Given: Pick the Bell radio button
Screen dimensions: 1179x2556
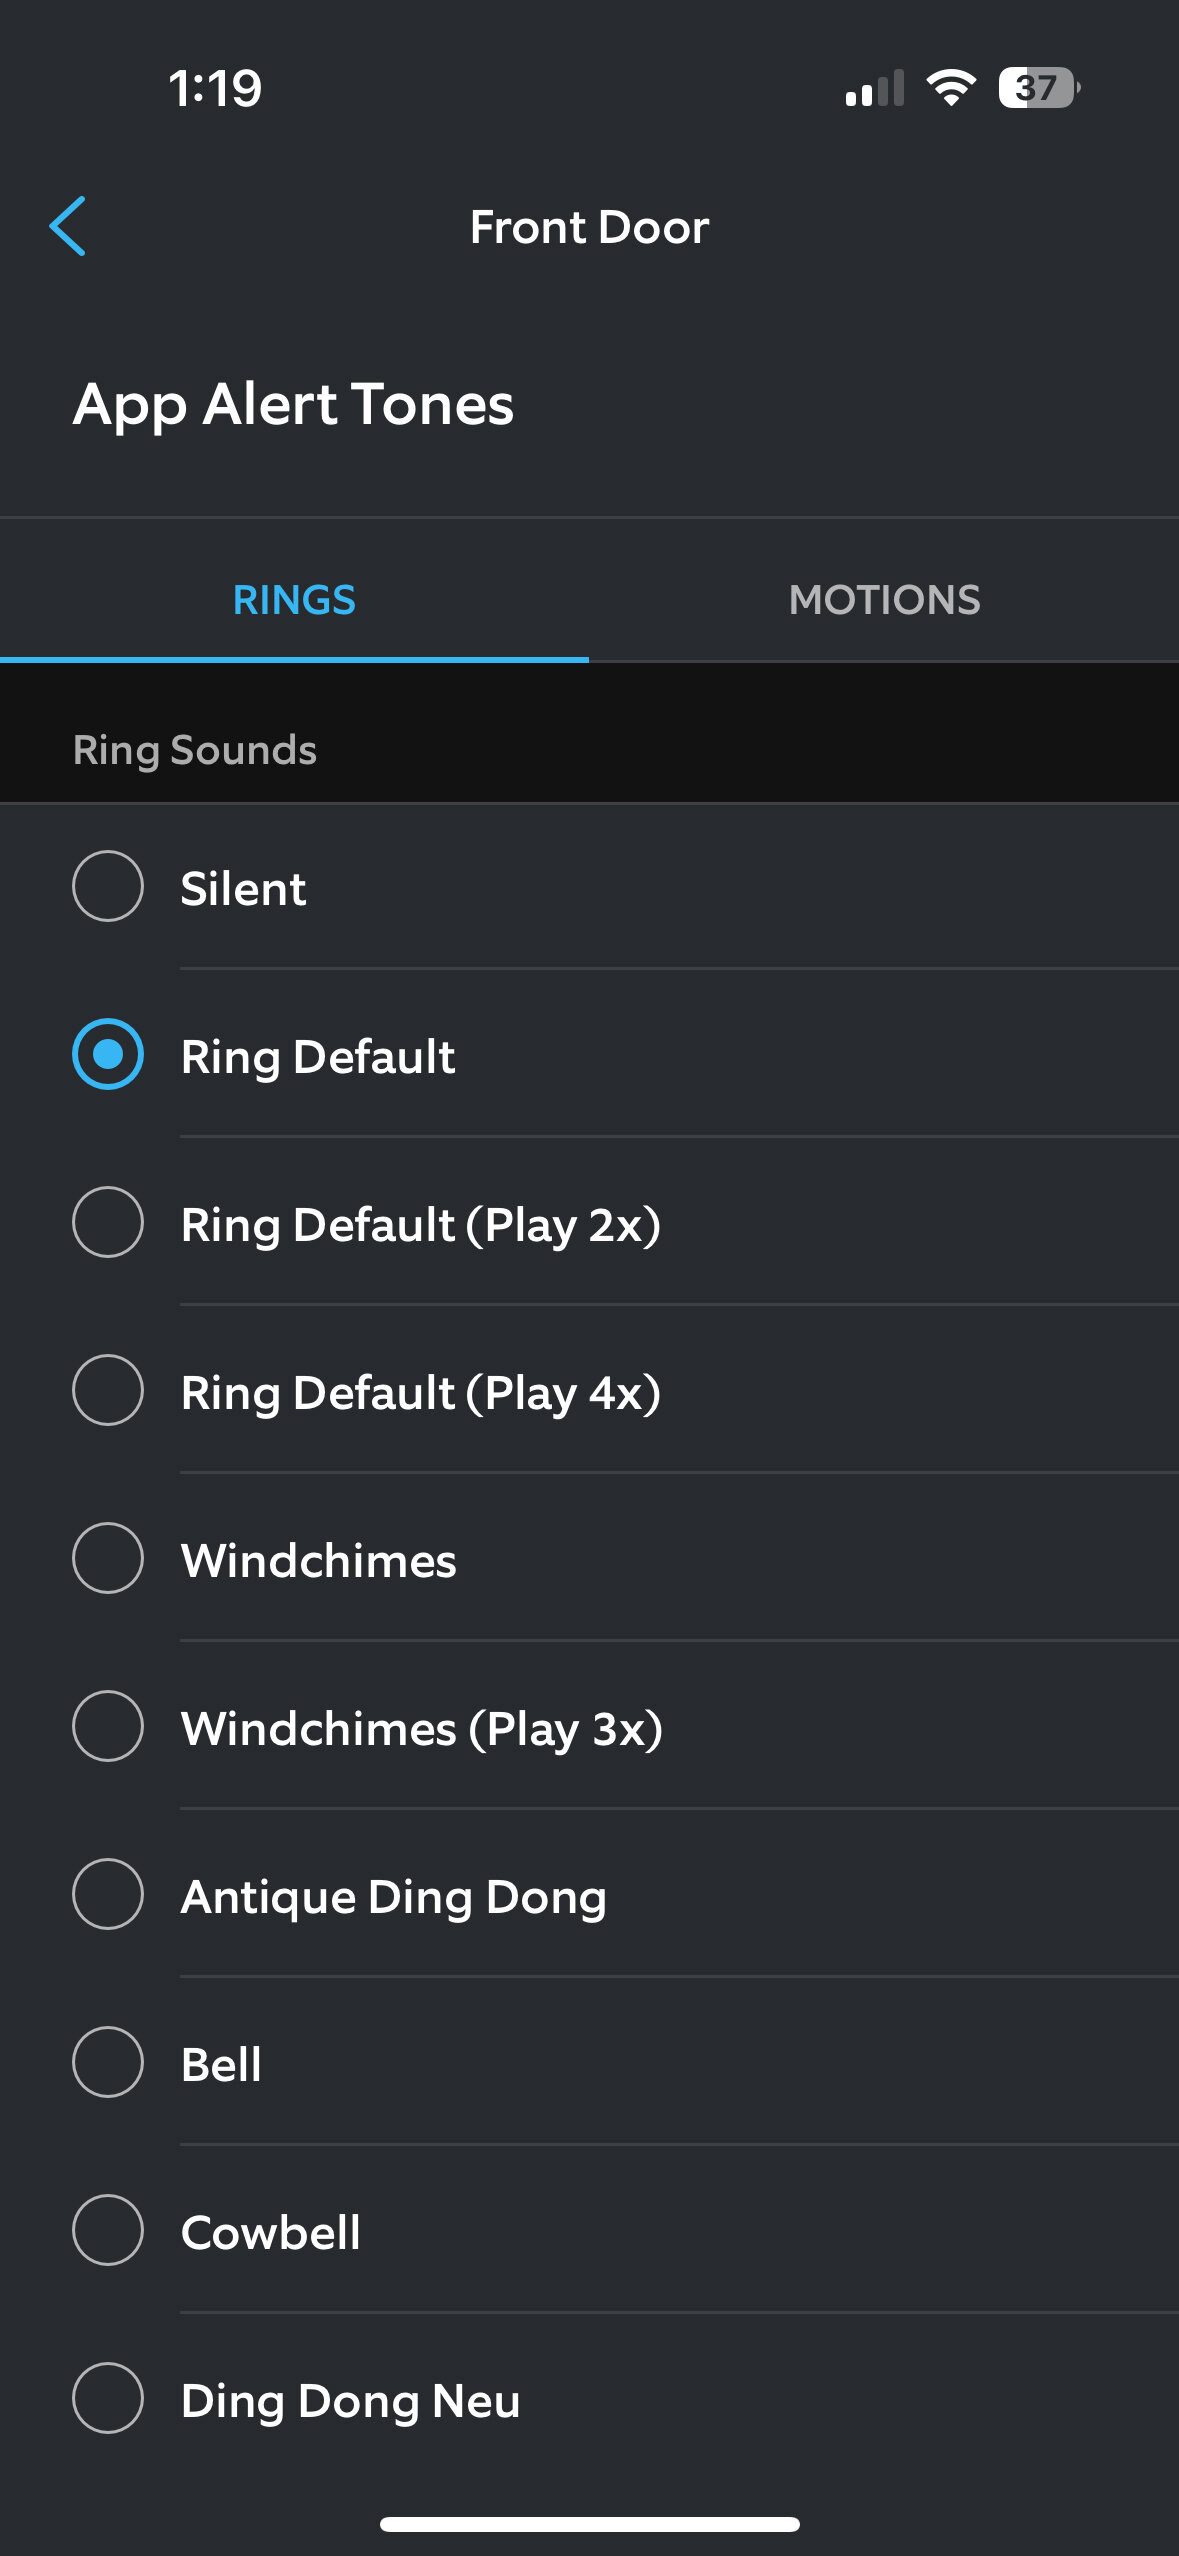Looking at the screenshot, I should coord(108,2062).
